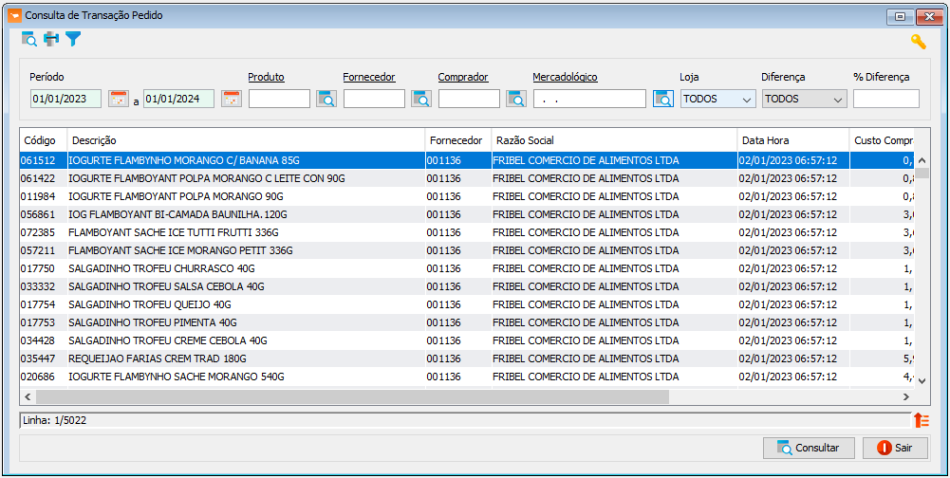Open the Produto lookup search icon
950x478 pixels.
(x=326, y=99)
